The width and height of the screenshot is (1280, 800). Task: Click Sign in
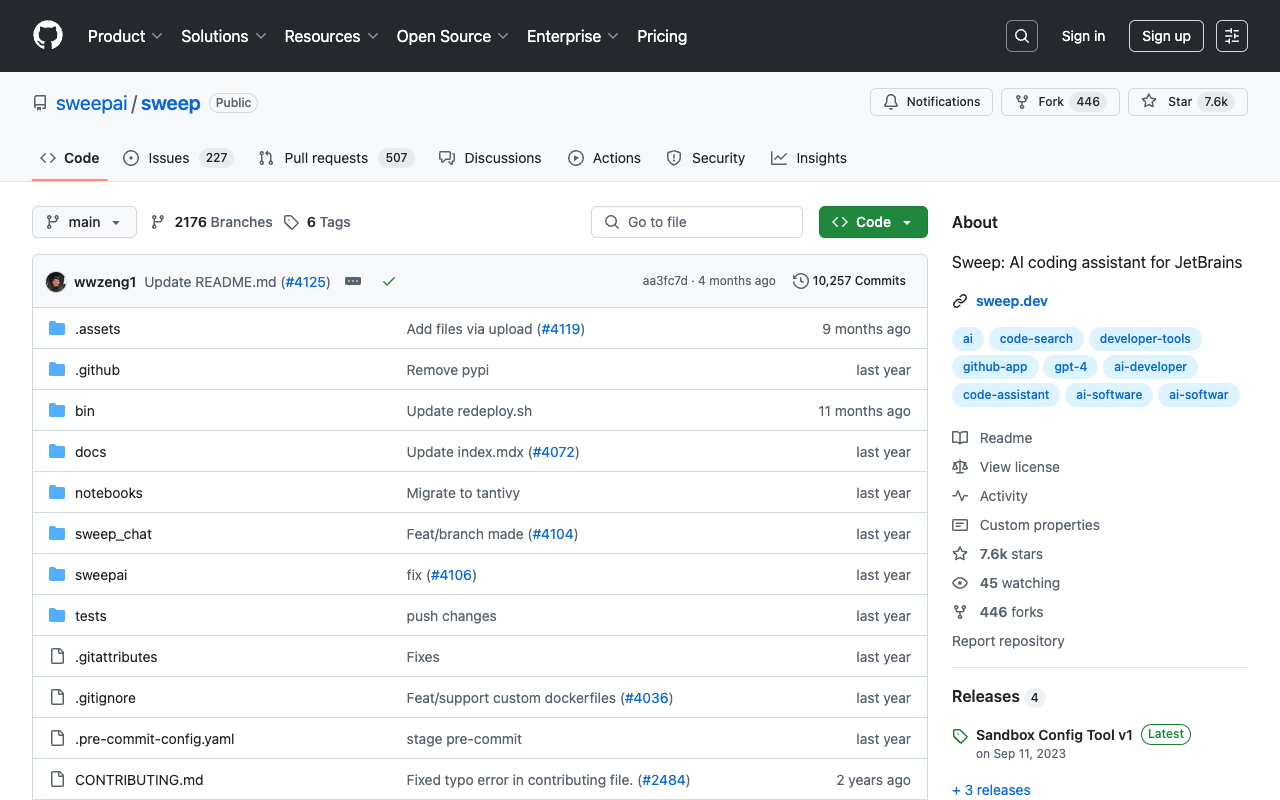click(x=1083, y=36)
